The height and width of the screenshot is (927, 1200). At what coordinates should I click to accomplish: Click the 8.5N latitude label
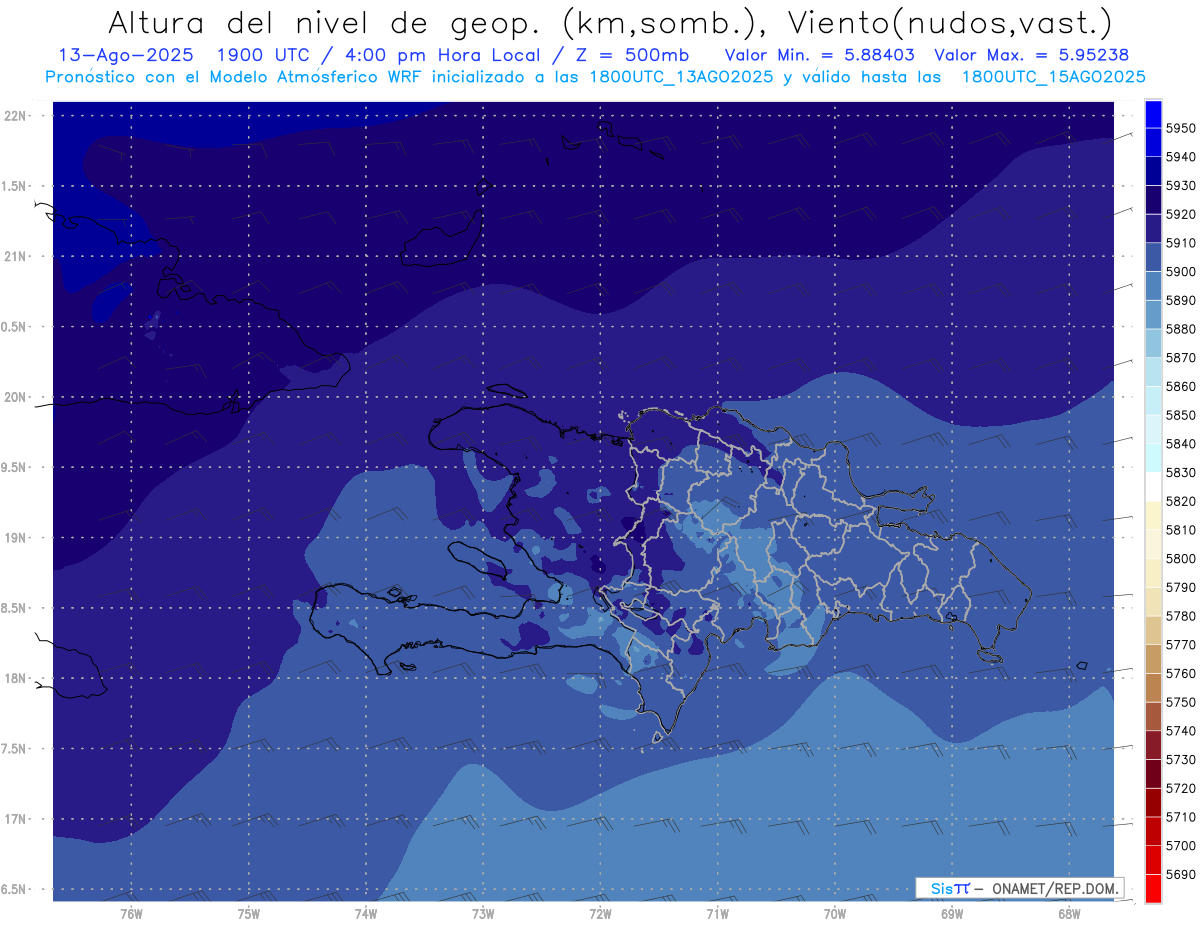[15, 608]
